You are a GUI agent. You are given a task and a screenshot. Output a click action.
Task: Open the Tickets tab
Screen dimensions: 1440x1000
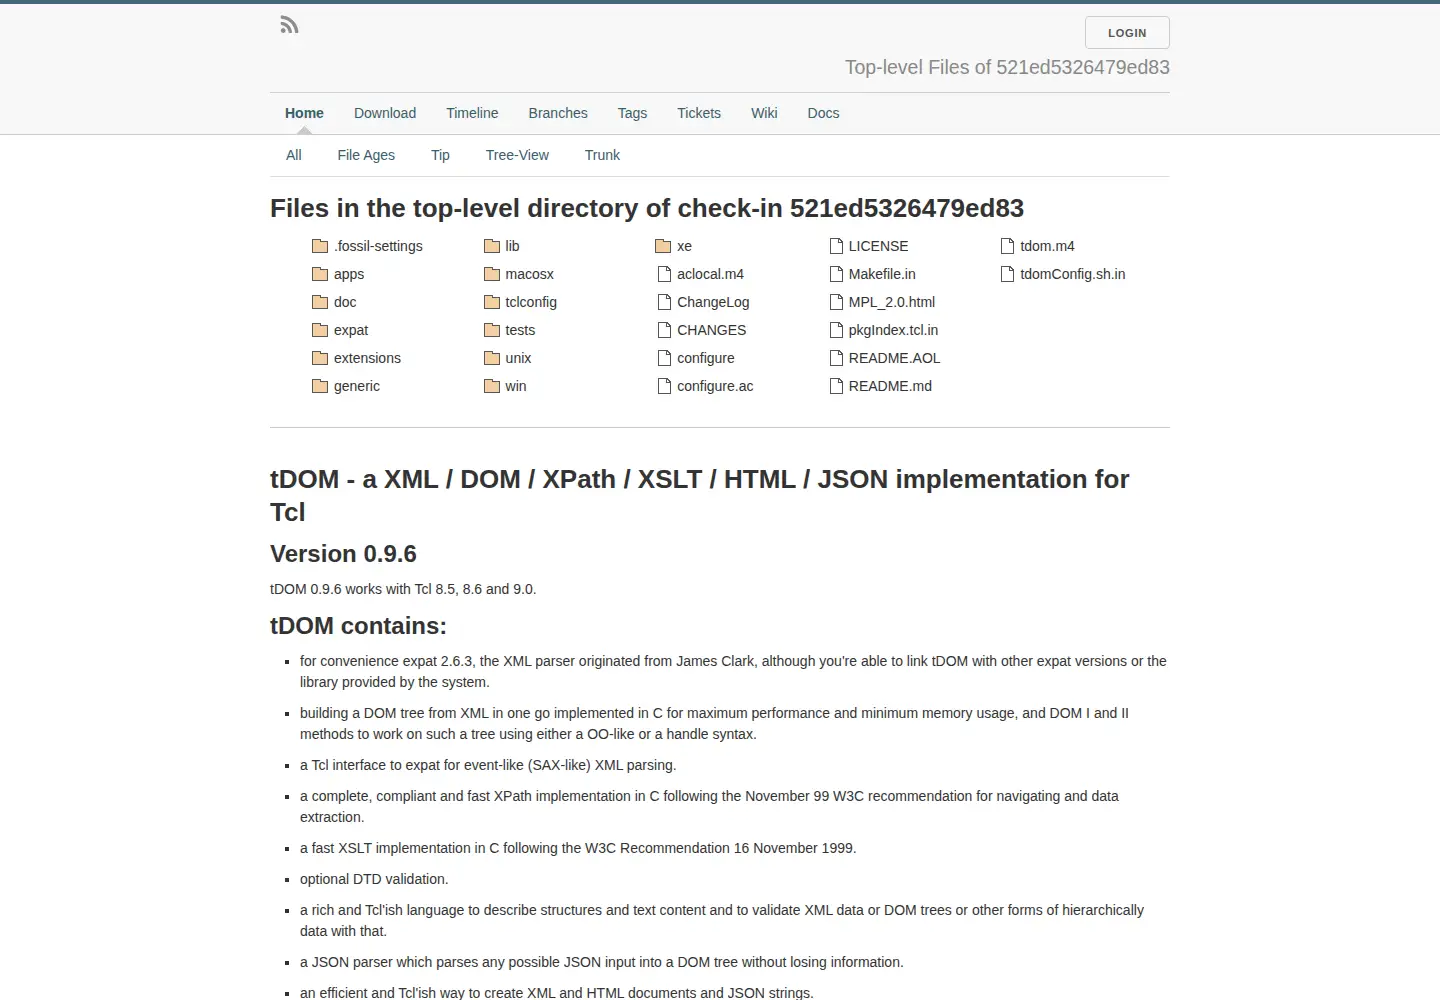pos(699,113)
